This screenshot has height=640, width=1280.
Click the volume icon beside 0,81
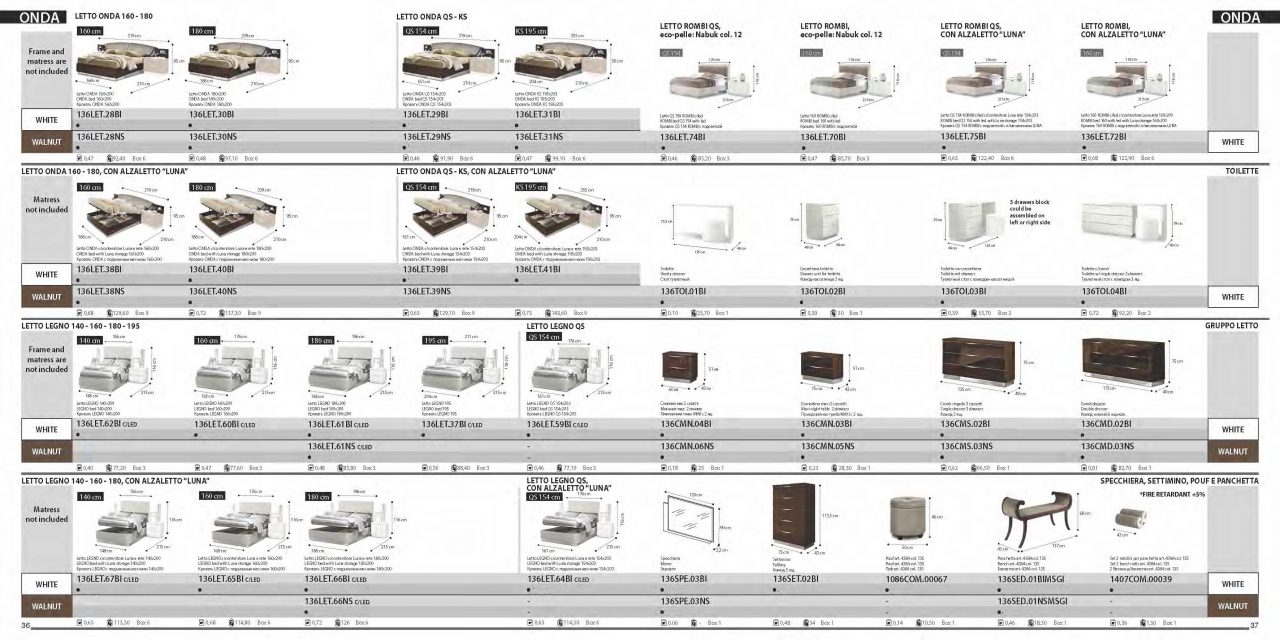click(x=1085, y=467)
